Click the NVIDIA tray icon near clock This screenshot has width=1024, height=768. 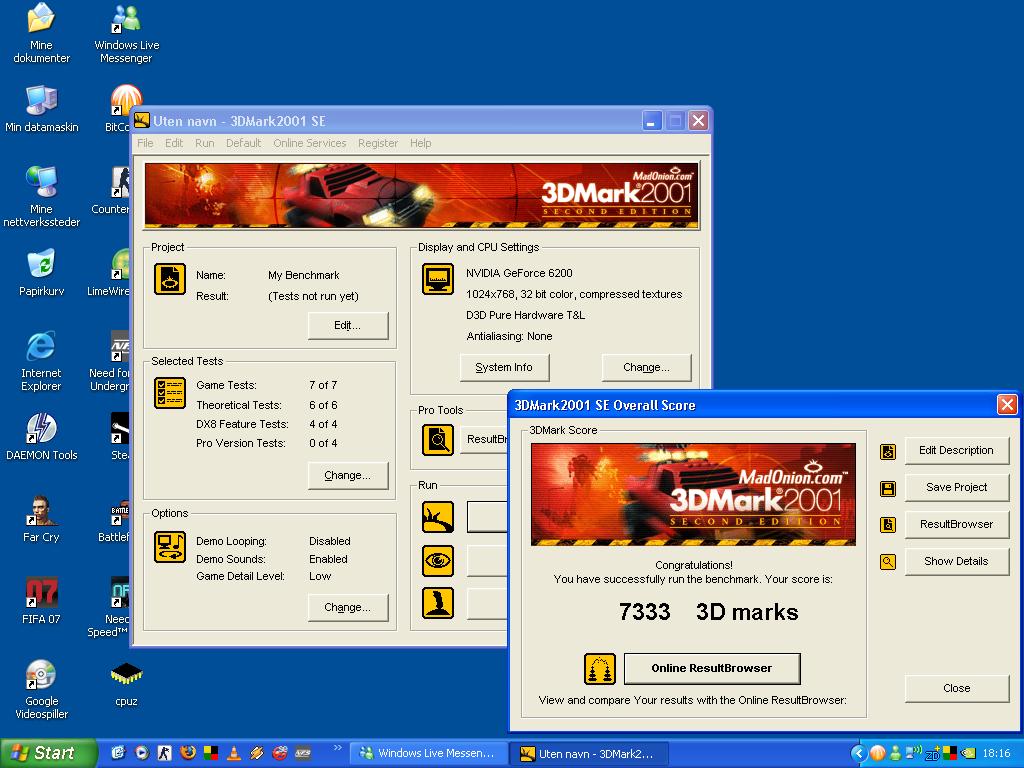click(968, 754)
